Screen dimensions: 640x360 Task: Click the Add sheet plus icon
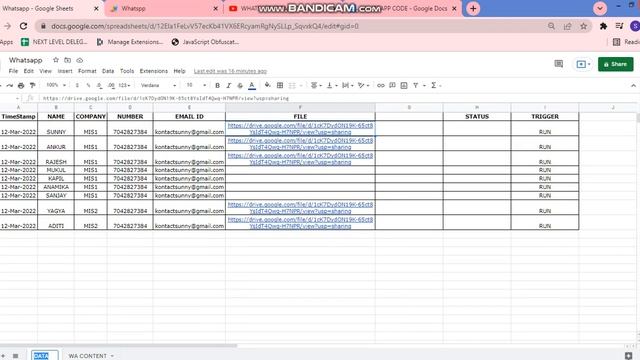coord(2,356)
